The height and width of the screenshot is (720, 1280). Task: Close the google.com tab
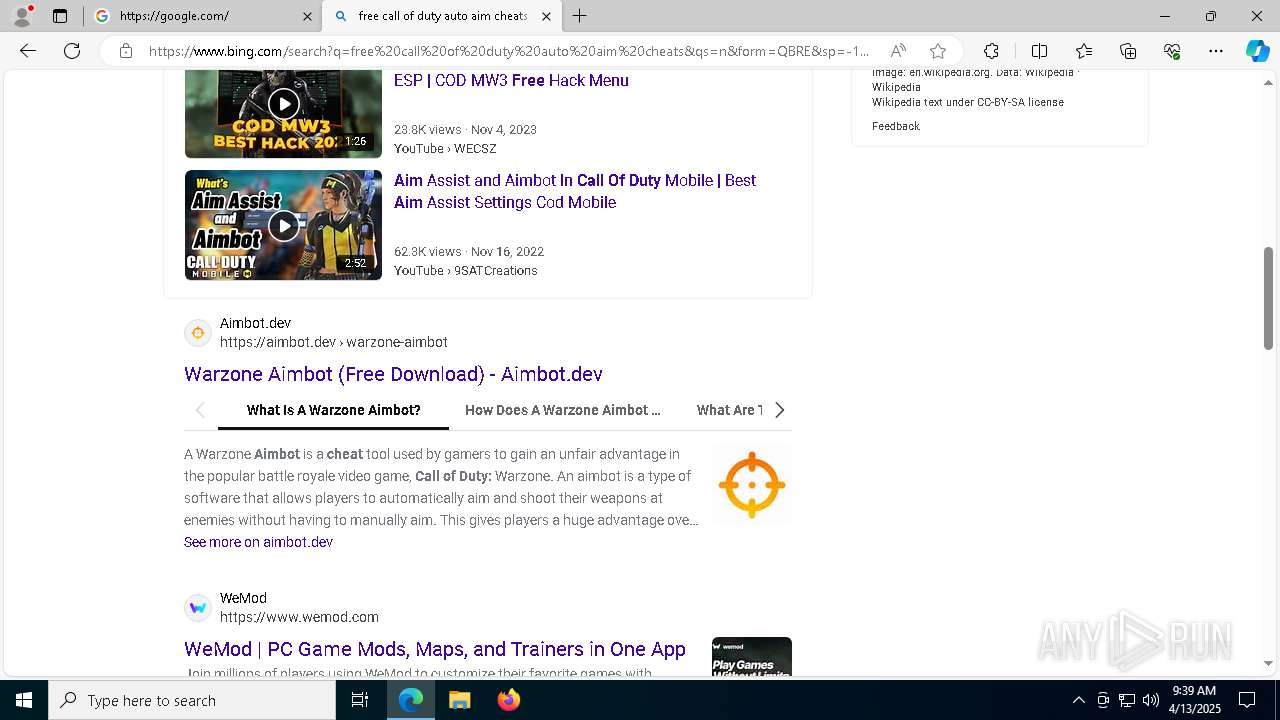tap(307, 16)
